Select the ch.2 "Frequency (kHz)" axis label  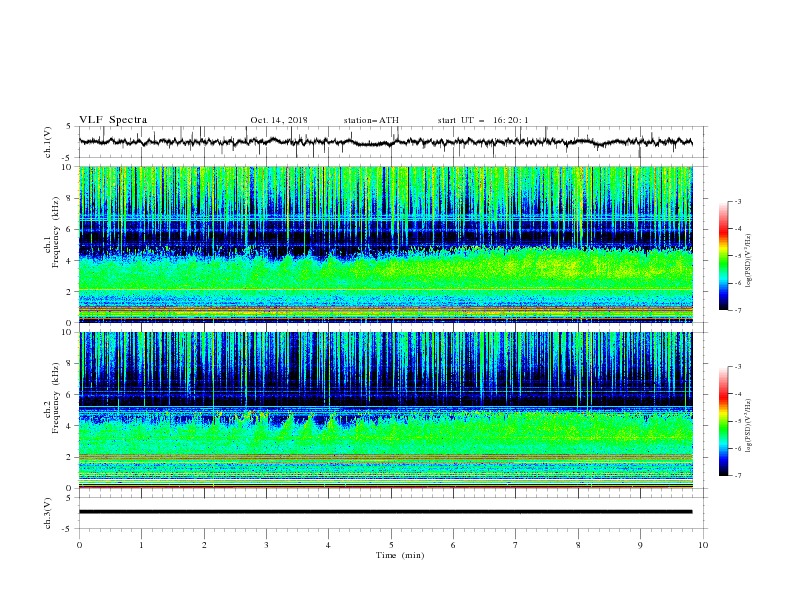click(56, 397)
